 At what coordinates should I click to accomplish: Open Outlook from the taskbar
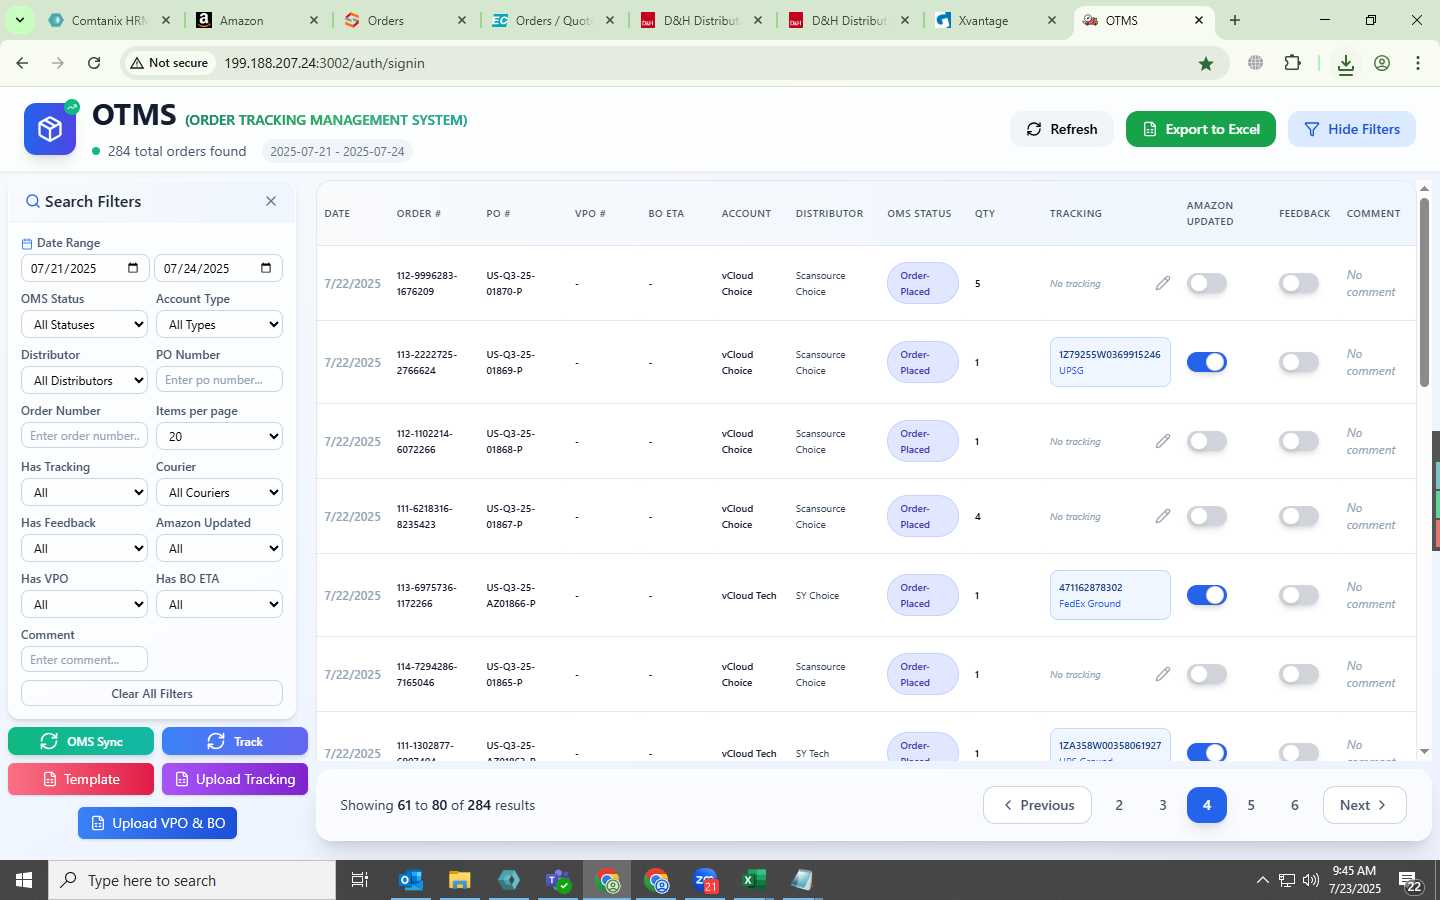410,880
